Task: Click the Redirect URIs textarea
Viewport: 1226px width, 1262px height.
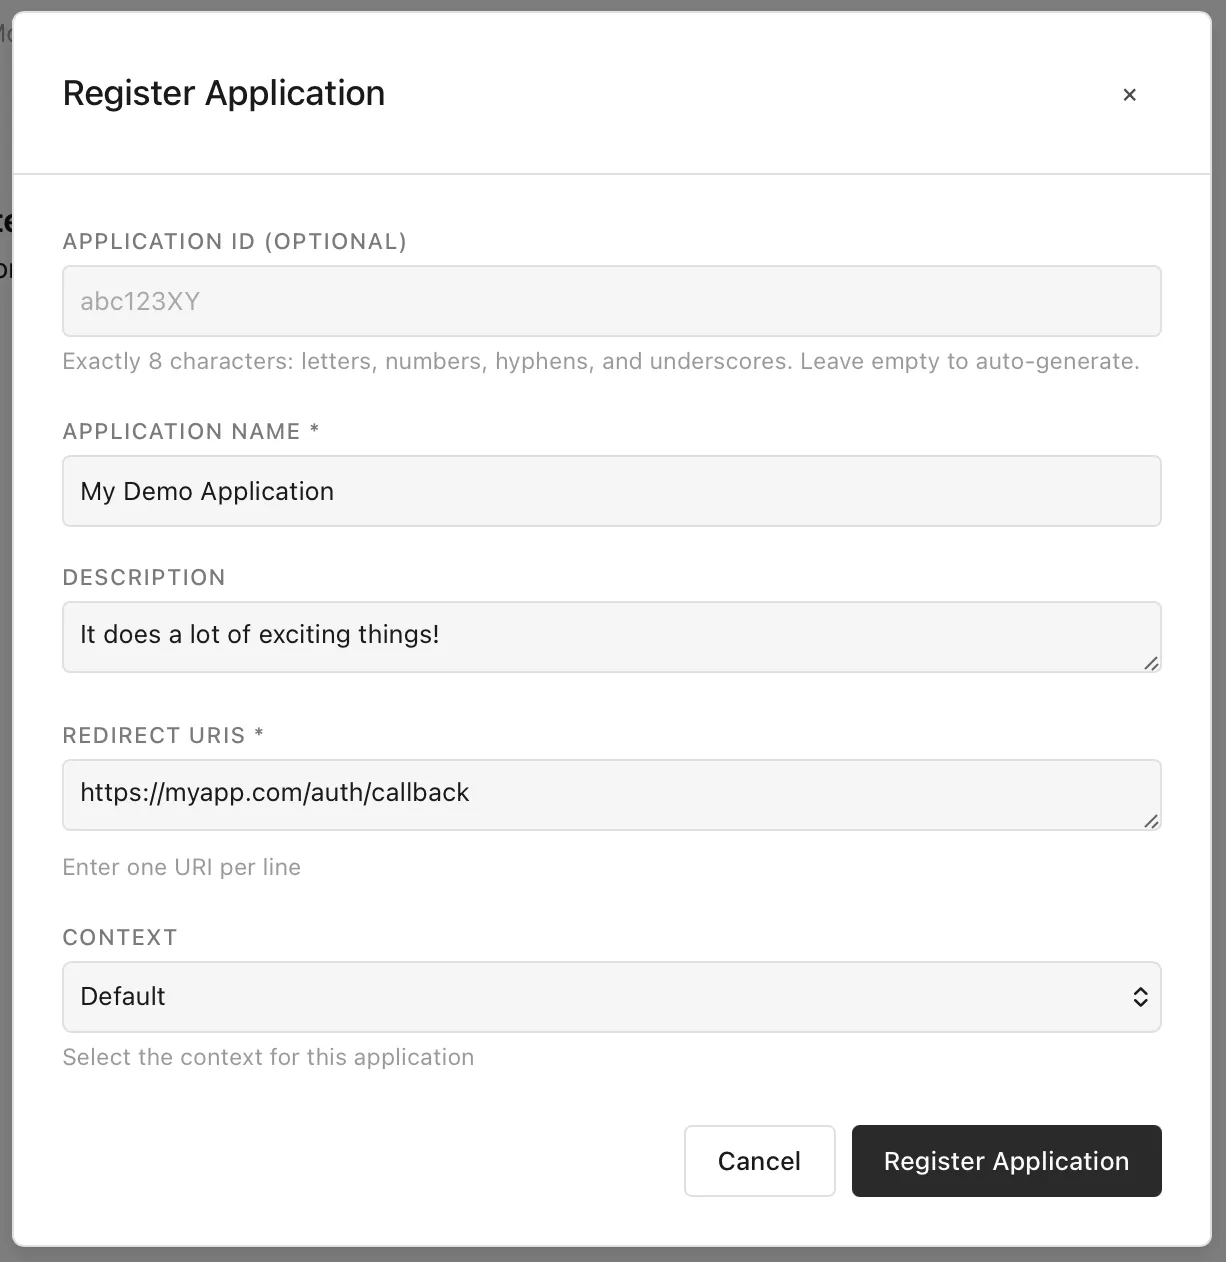Action: click(611, 794)
